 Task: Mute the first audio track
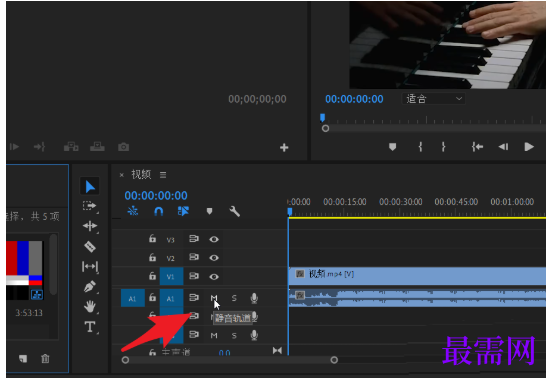(x=214, y=299)
